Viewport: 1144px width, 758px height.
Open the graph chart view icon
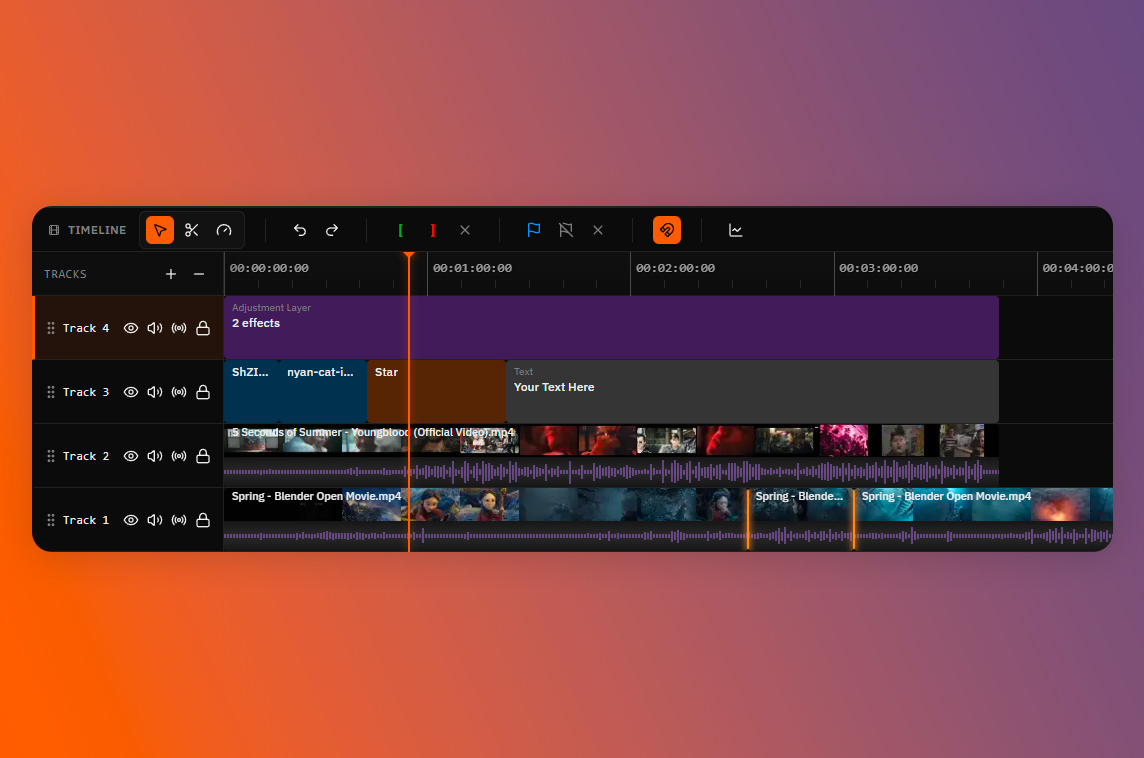(x=736, y=230)
